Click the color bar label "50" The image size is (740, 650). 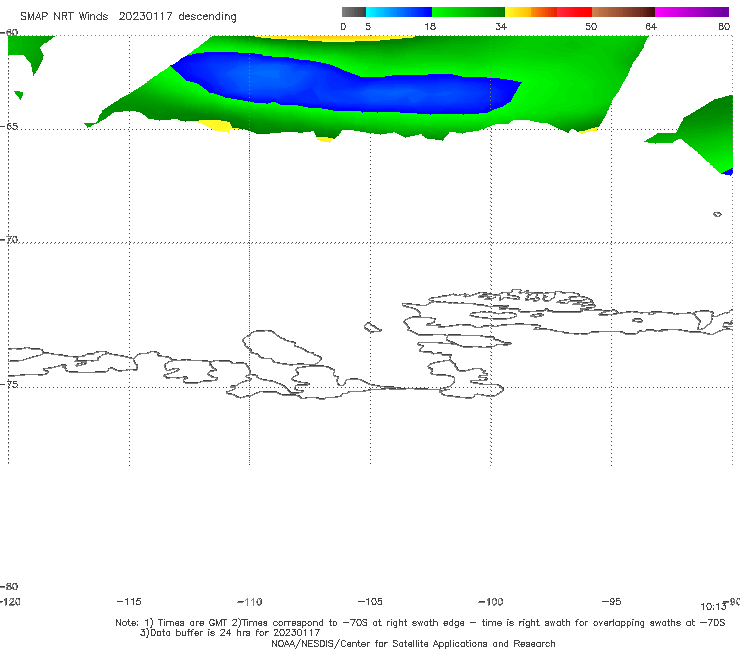click(591, 26)
